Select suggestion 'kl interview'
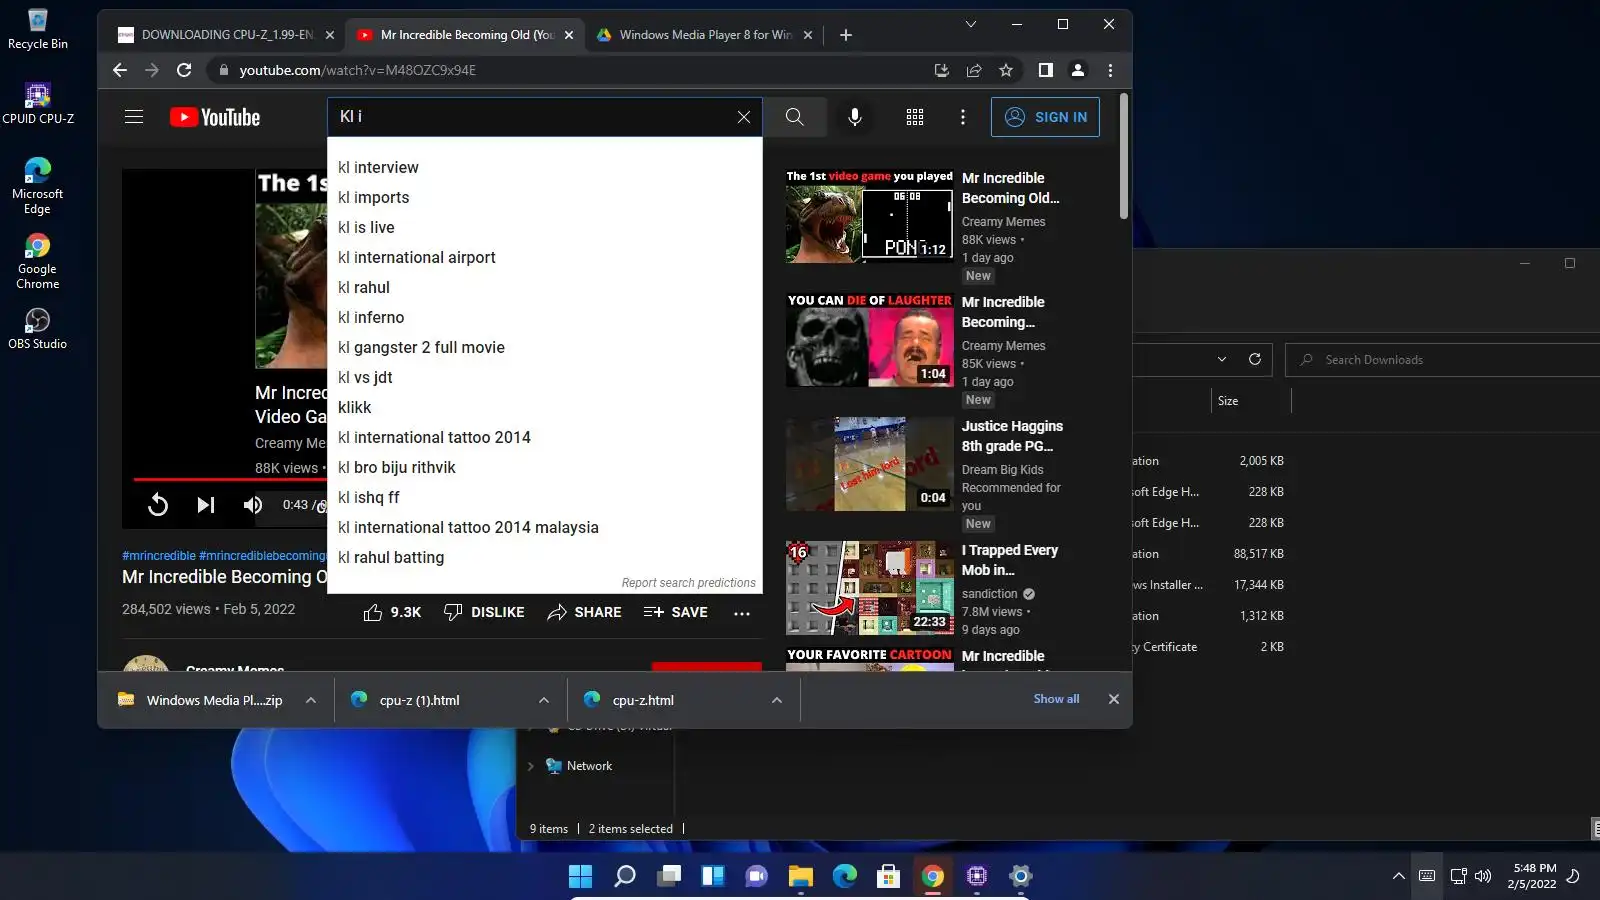Image resolution: width=1600 pixels, height=900 pixels. [x=545, y=167]
